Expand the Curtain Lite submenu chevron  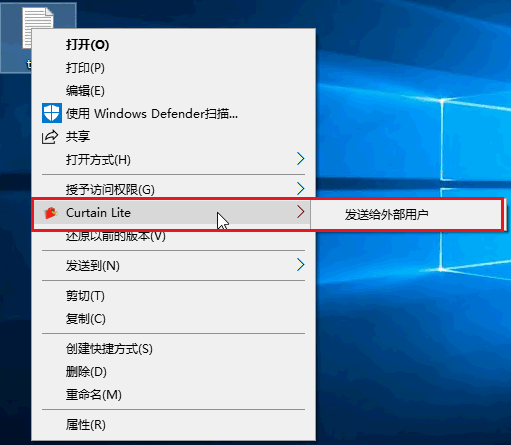pyautogui.click(x=301, y=211)
